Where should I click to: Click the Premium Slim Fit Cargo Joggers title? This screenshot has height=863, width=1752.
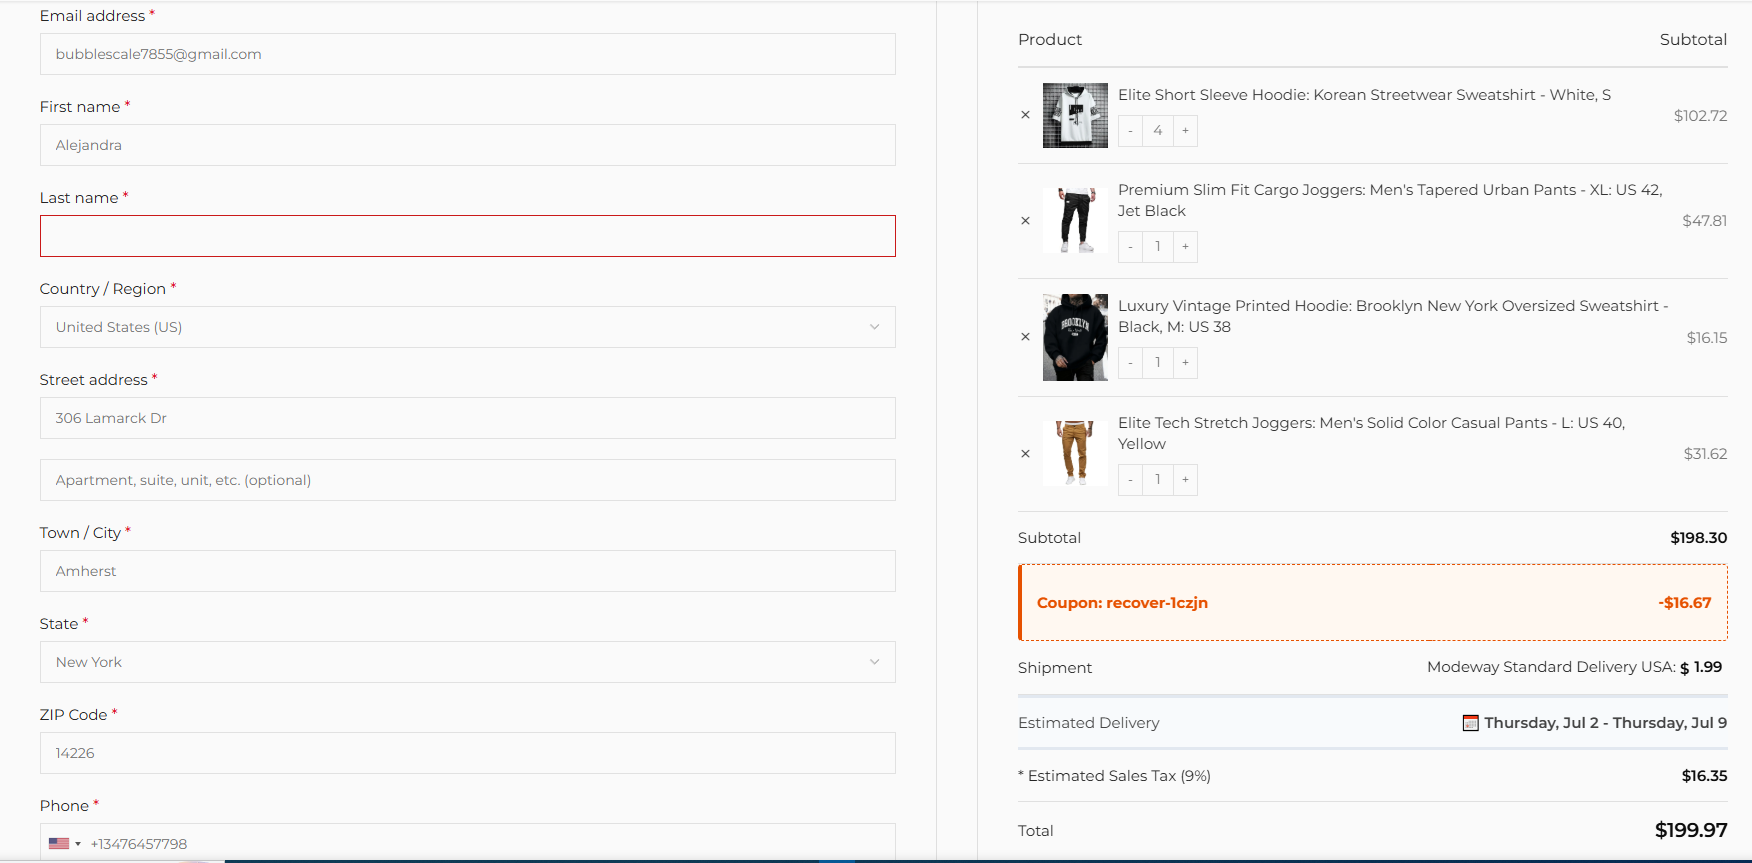click(1390, 200)
